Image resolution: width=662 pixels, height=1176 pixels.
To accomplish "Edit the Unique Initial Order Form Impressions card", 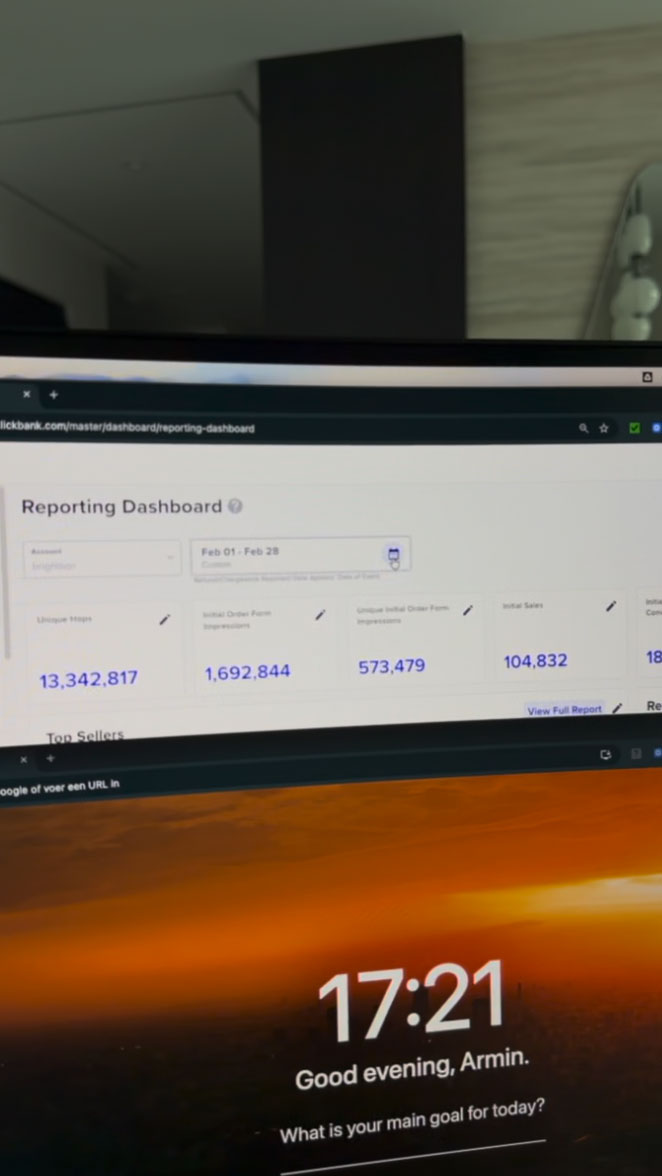I will (467, 611).
